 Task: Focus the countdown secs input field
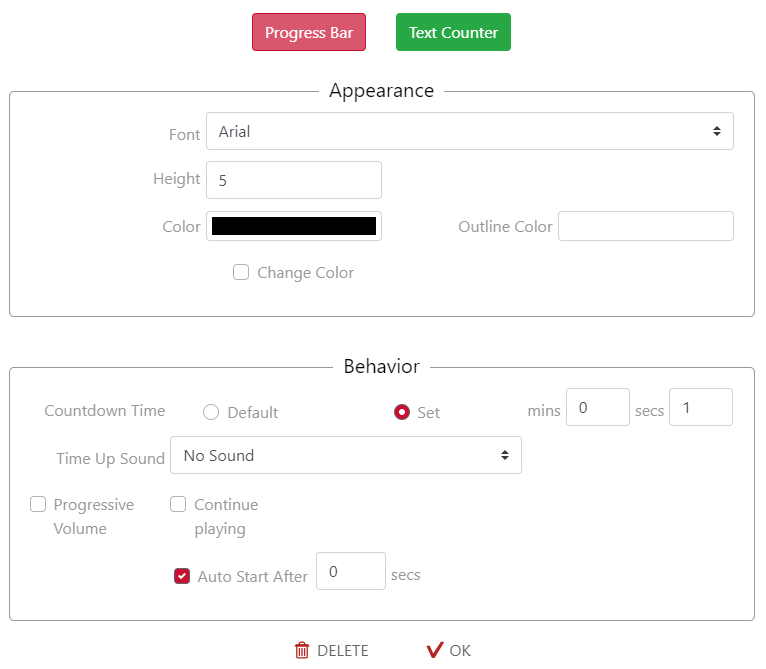700,408
